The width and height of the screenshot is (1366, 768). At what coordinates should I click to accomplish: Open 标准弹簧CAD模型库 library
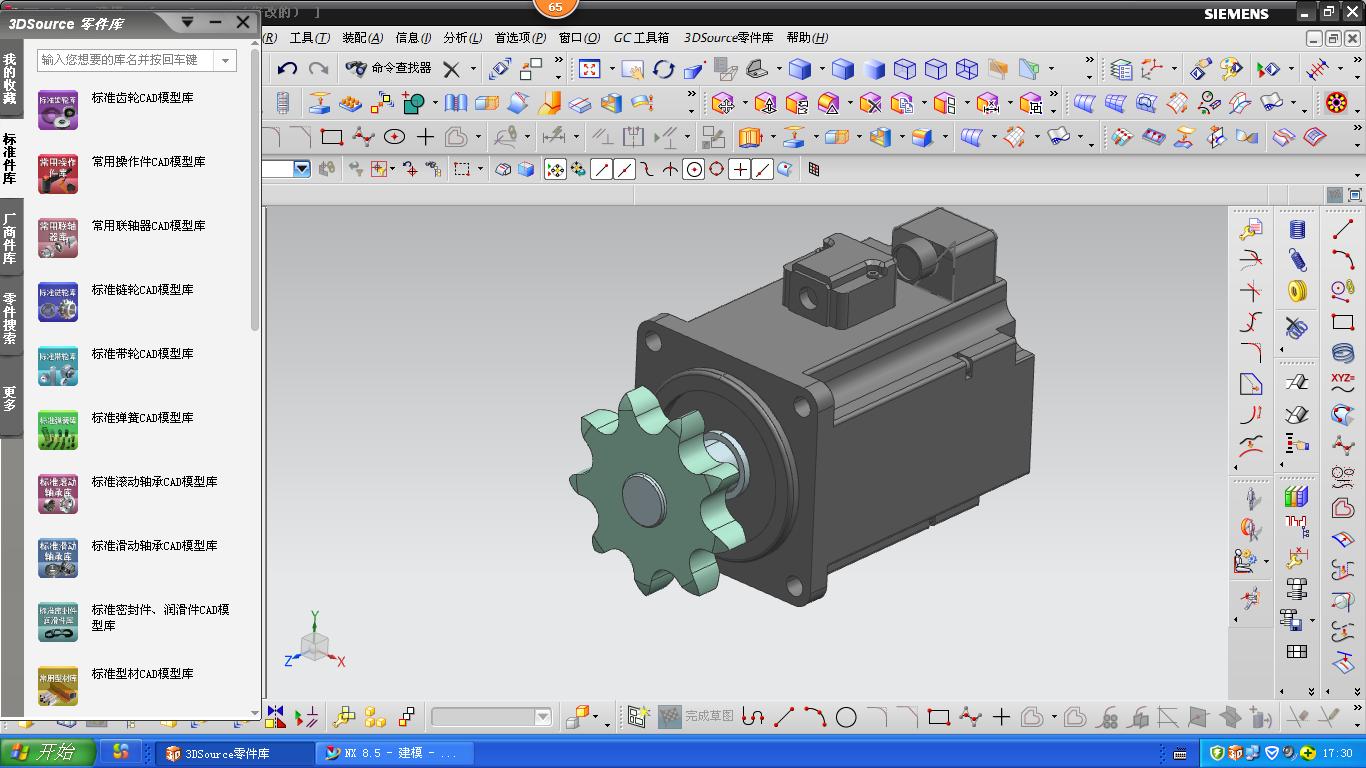[x=143, y=418]
